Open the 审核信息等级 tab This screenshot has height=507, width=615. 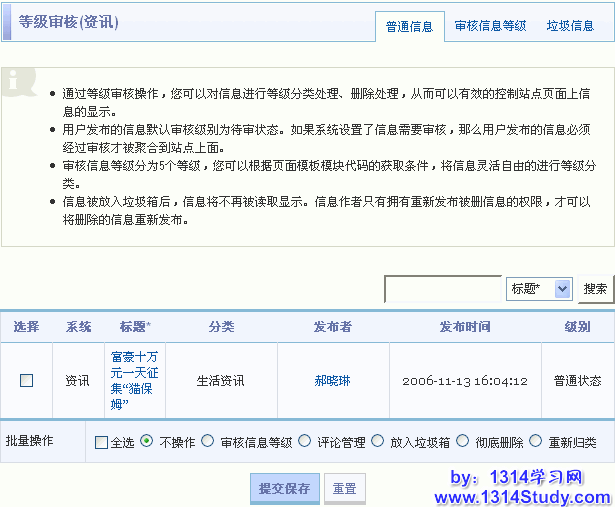point(490,26)
